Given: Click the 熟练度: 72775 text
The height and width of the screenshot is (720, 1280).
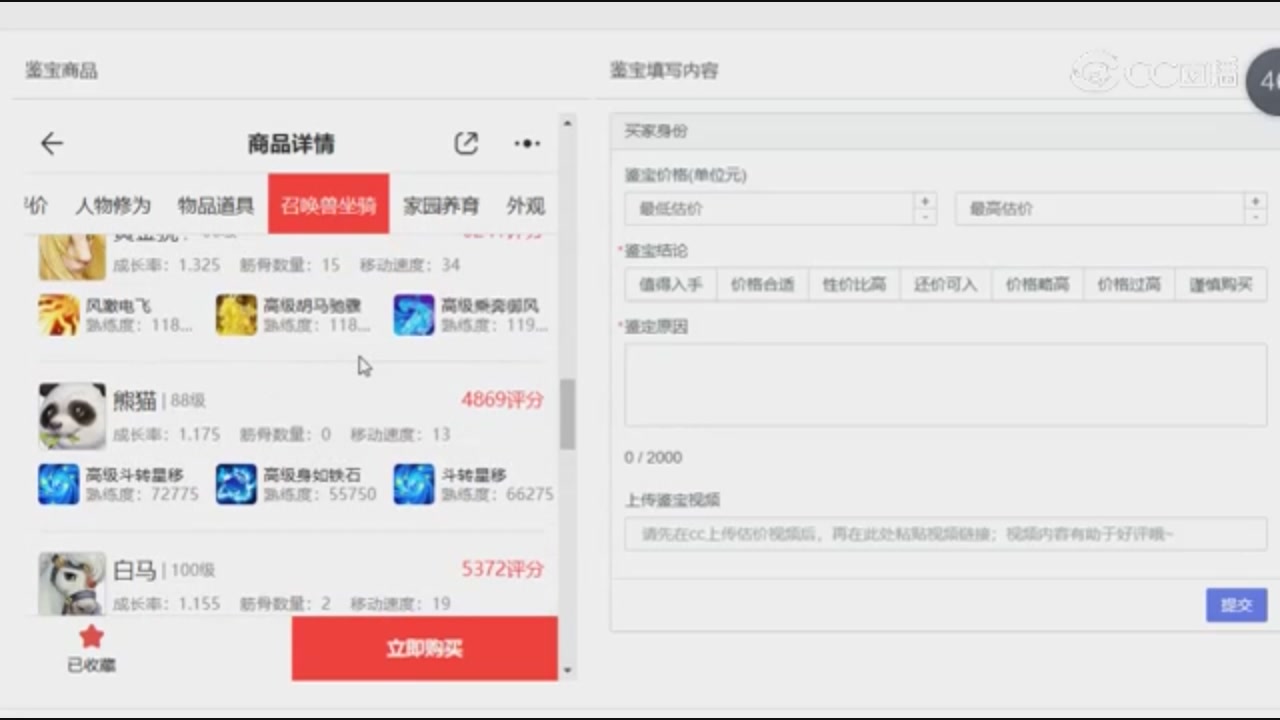Looking at the screenshot, I should [x=142, y=494].
